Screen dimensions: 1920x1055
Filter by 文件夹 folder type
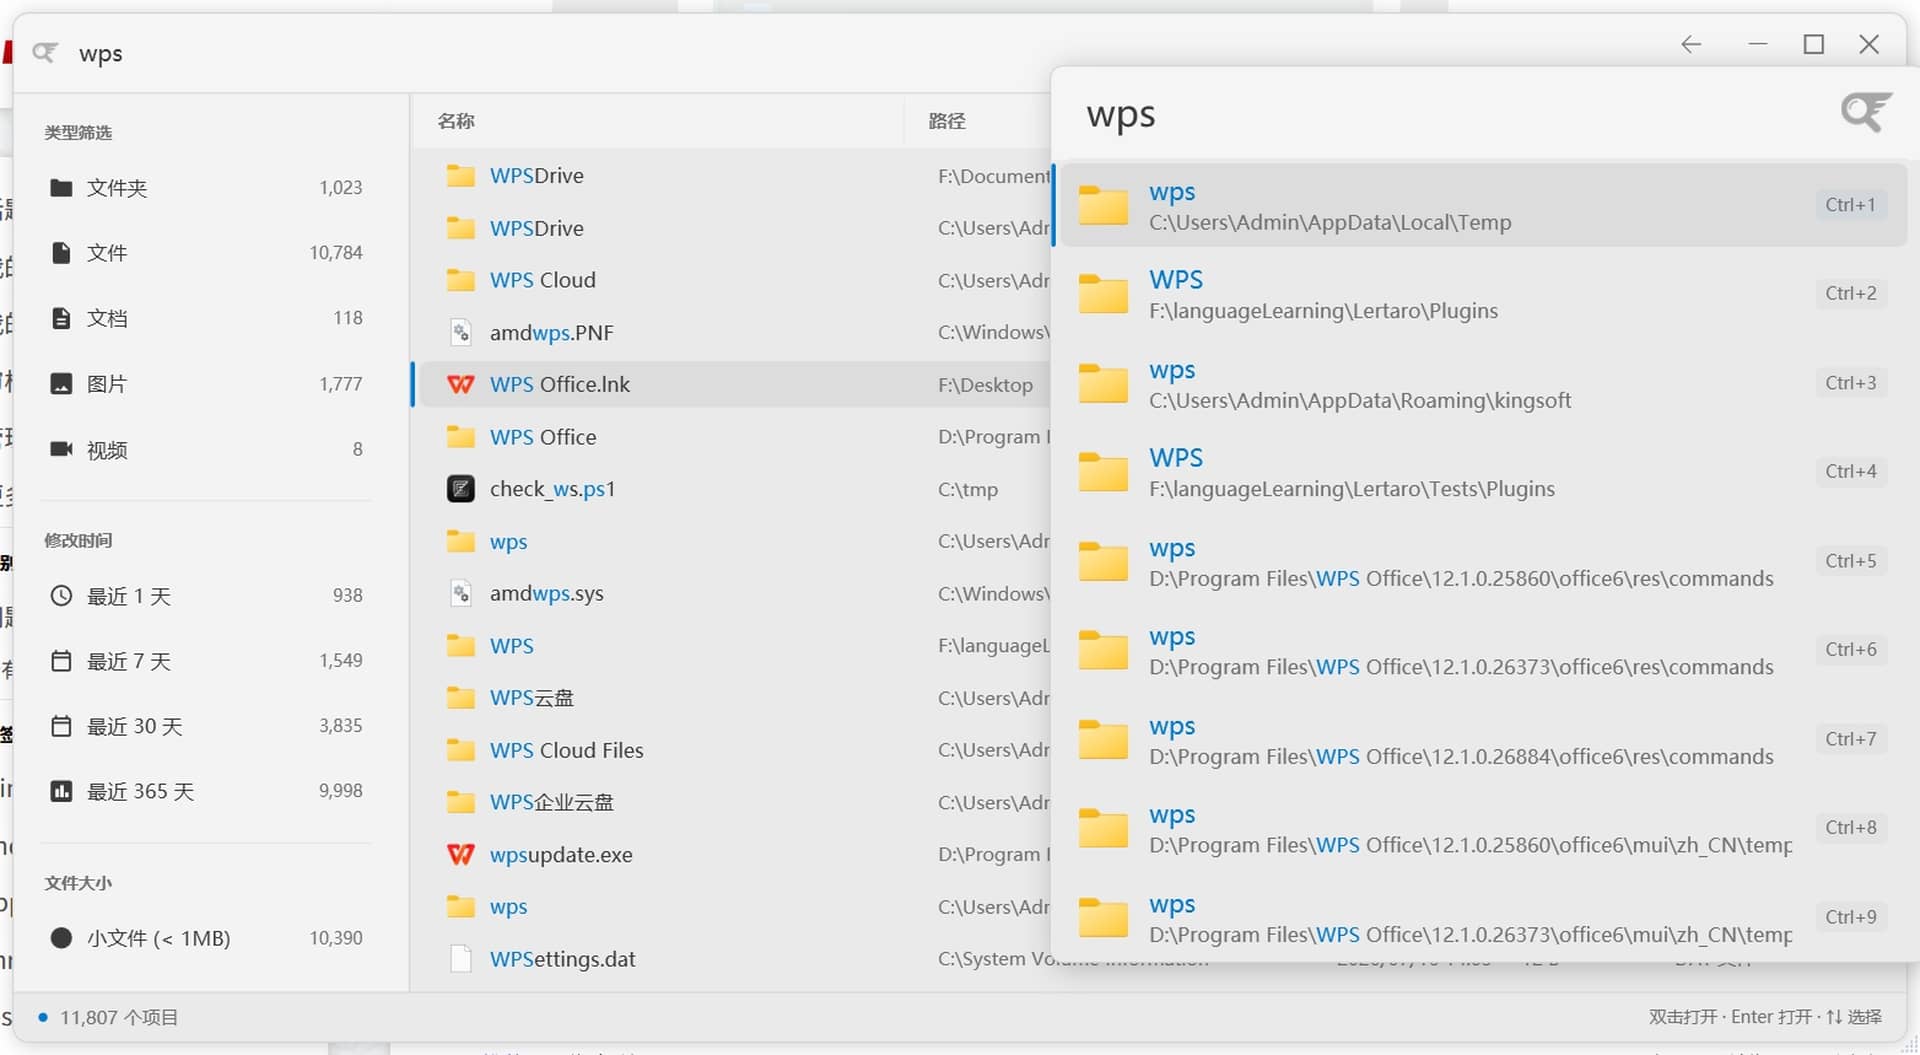click(x=205, y=188)
